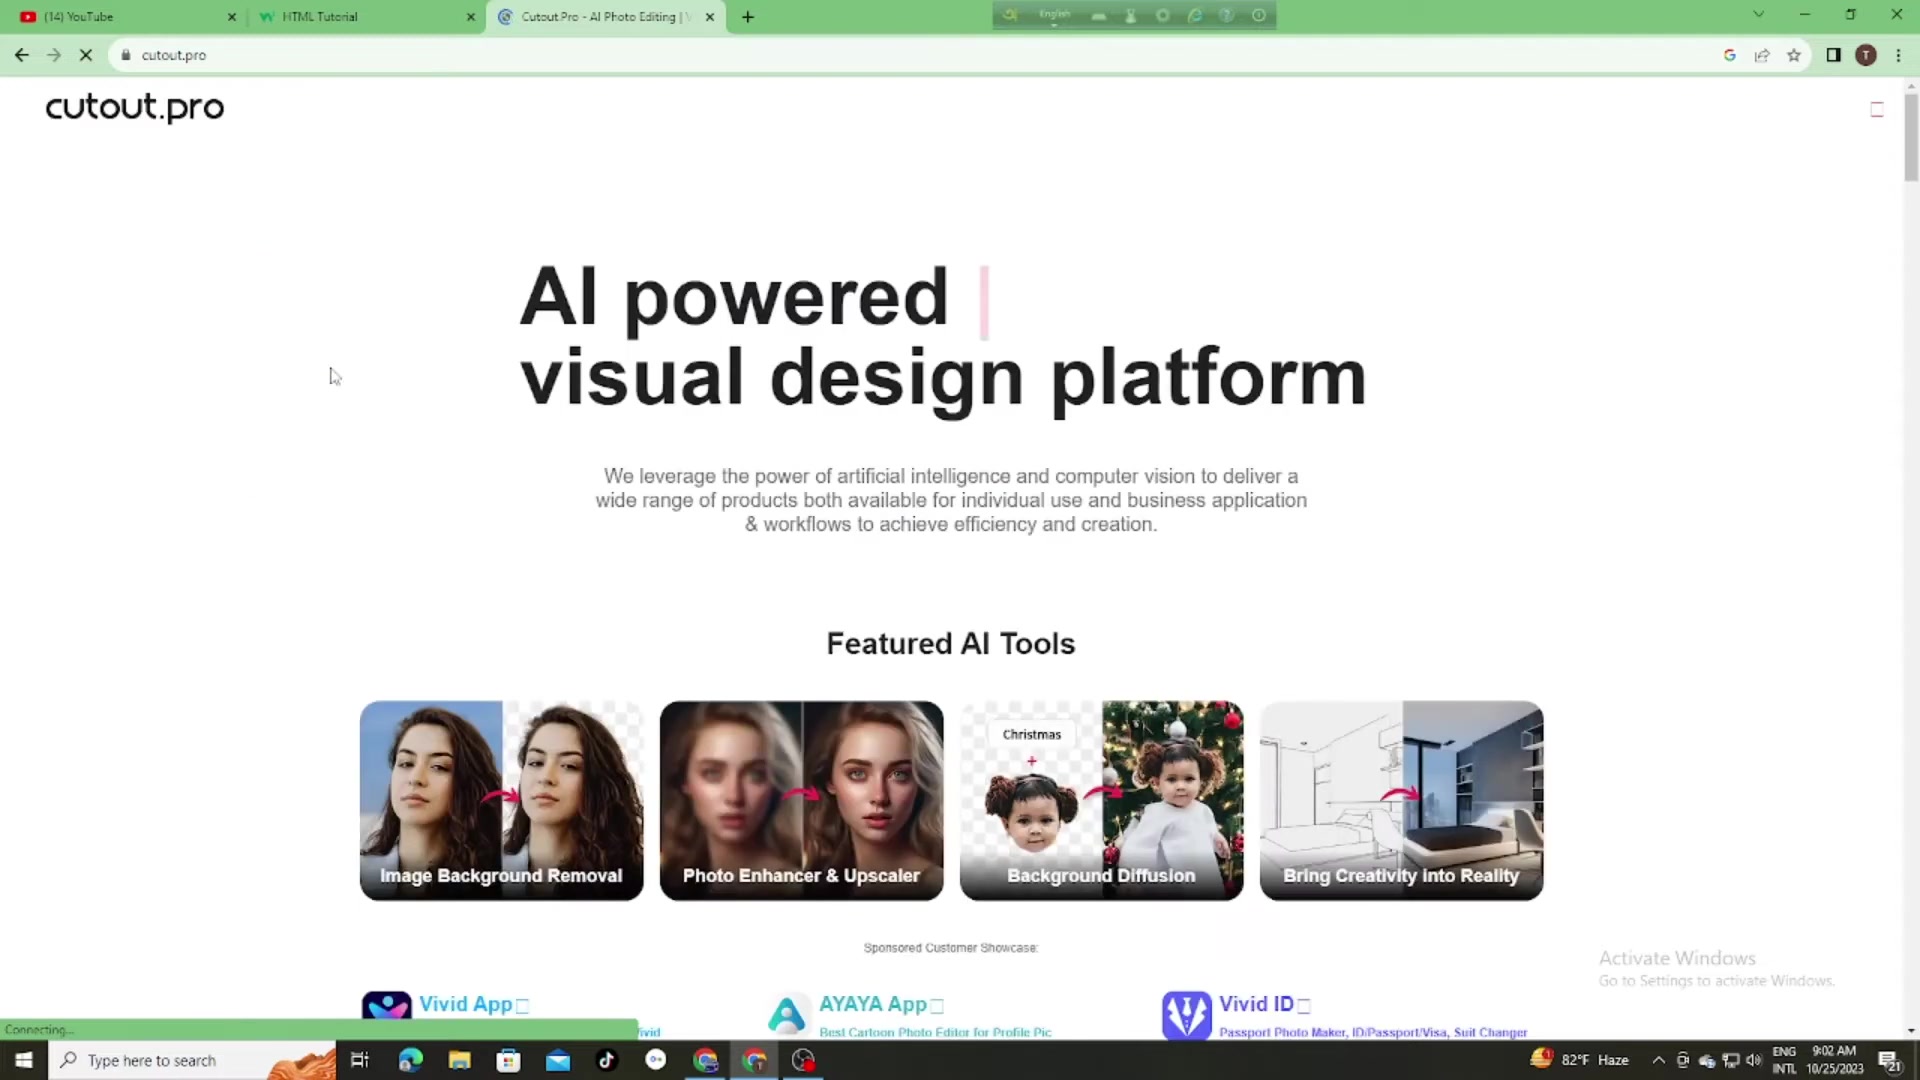Open the Chrome profile avatar
This screenshot has width=1920, height=1080.
pyautogui.click(x=1866, y=55)
